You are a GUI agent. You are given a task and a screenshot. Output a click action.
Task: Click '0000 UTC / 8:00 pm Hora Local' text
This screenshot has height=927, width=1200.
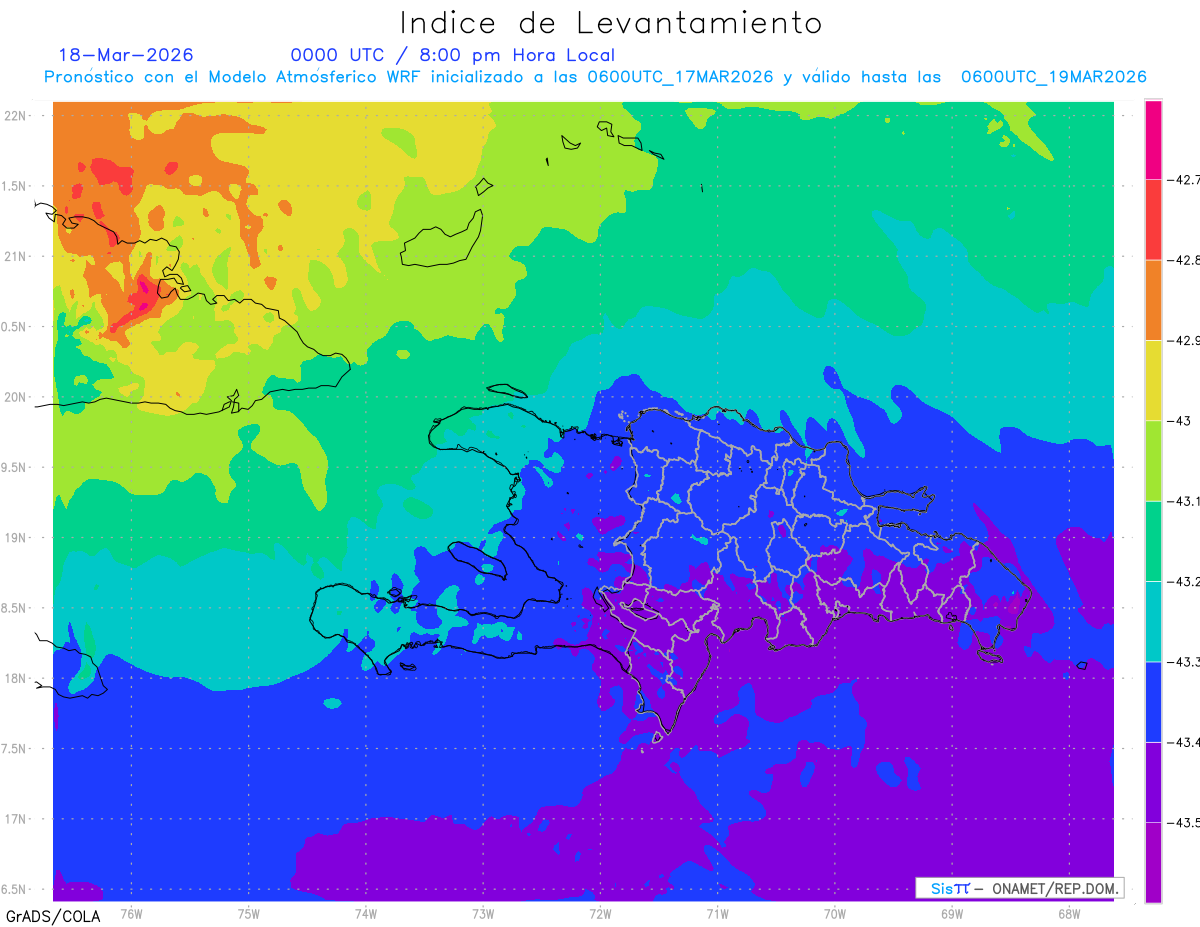pos(453,55)
